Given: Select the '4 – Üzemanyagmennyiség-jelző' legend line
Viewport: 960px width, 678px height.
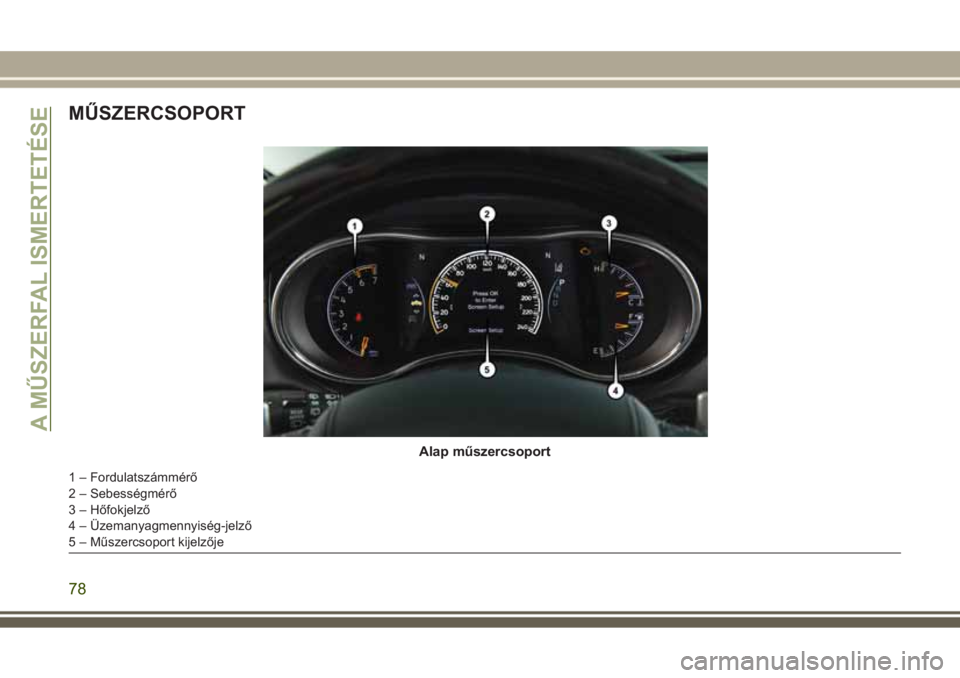Looking at the screenshot, I should tap(160, 525).
